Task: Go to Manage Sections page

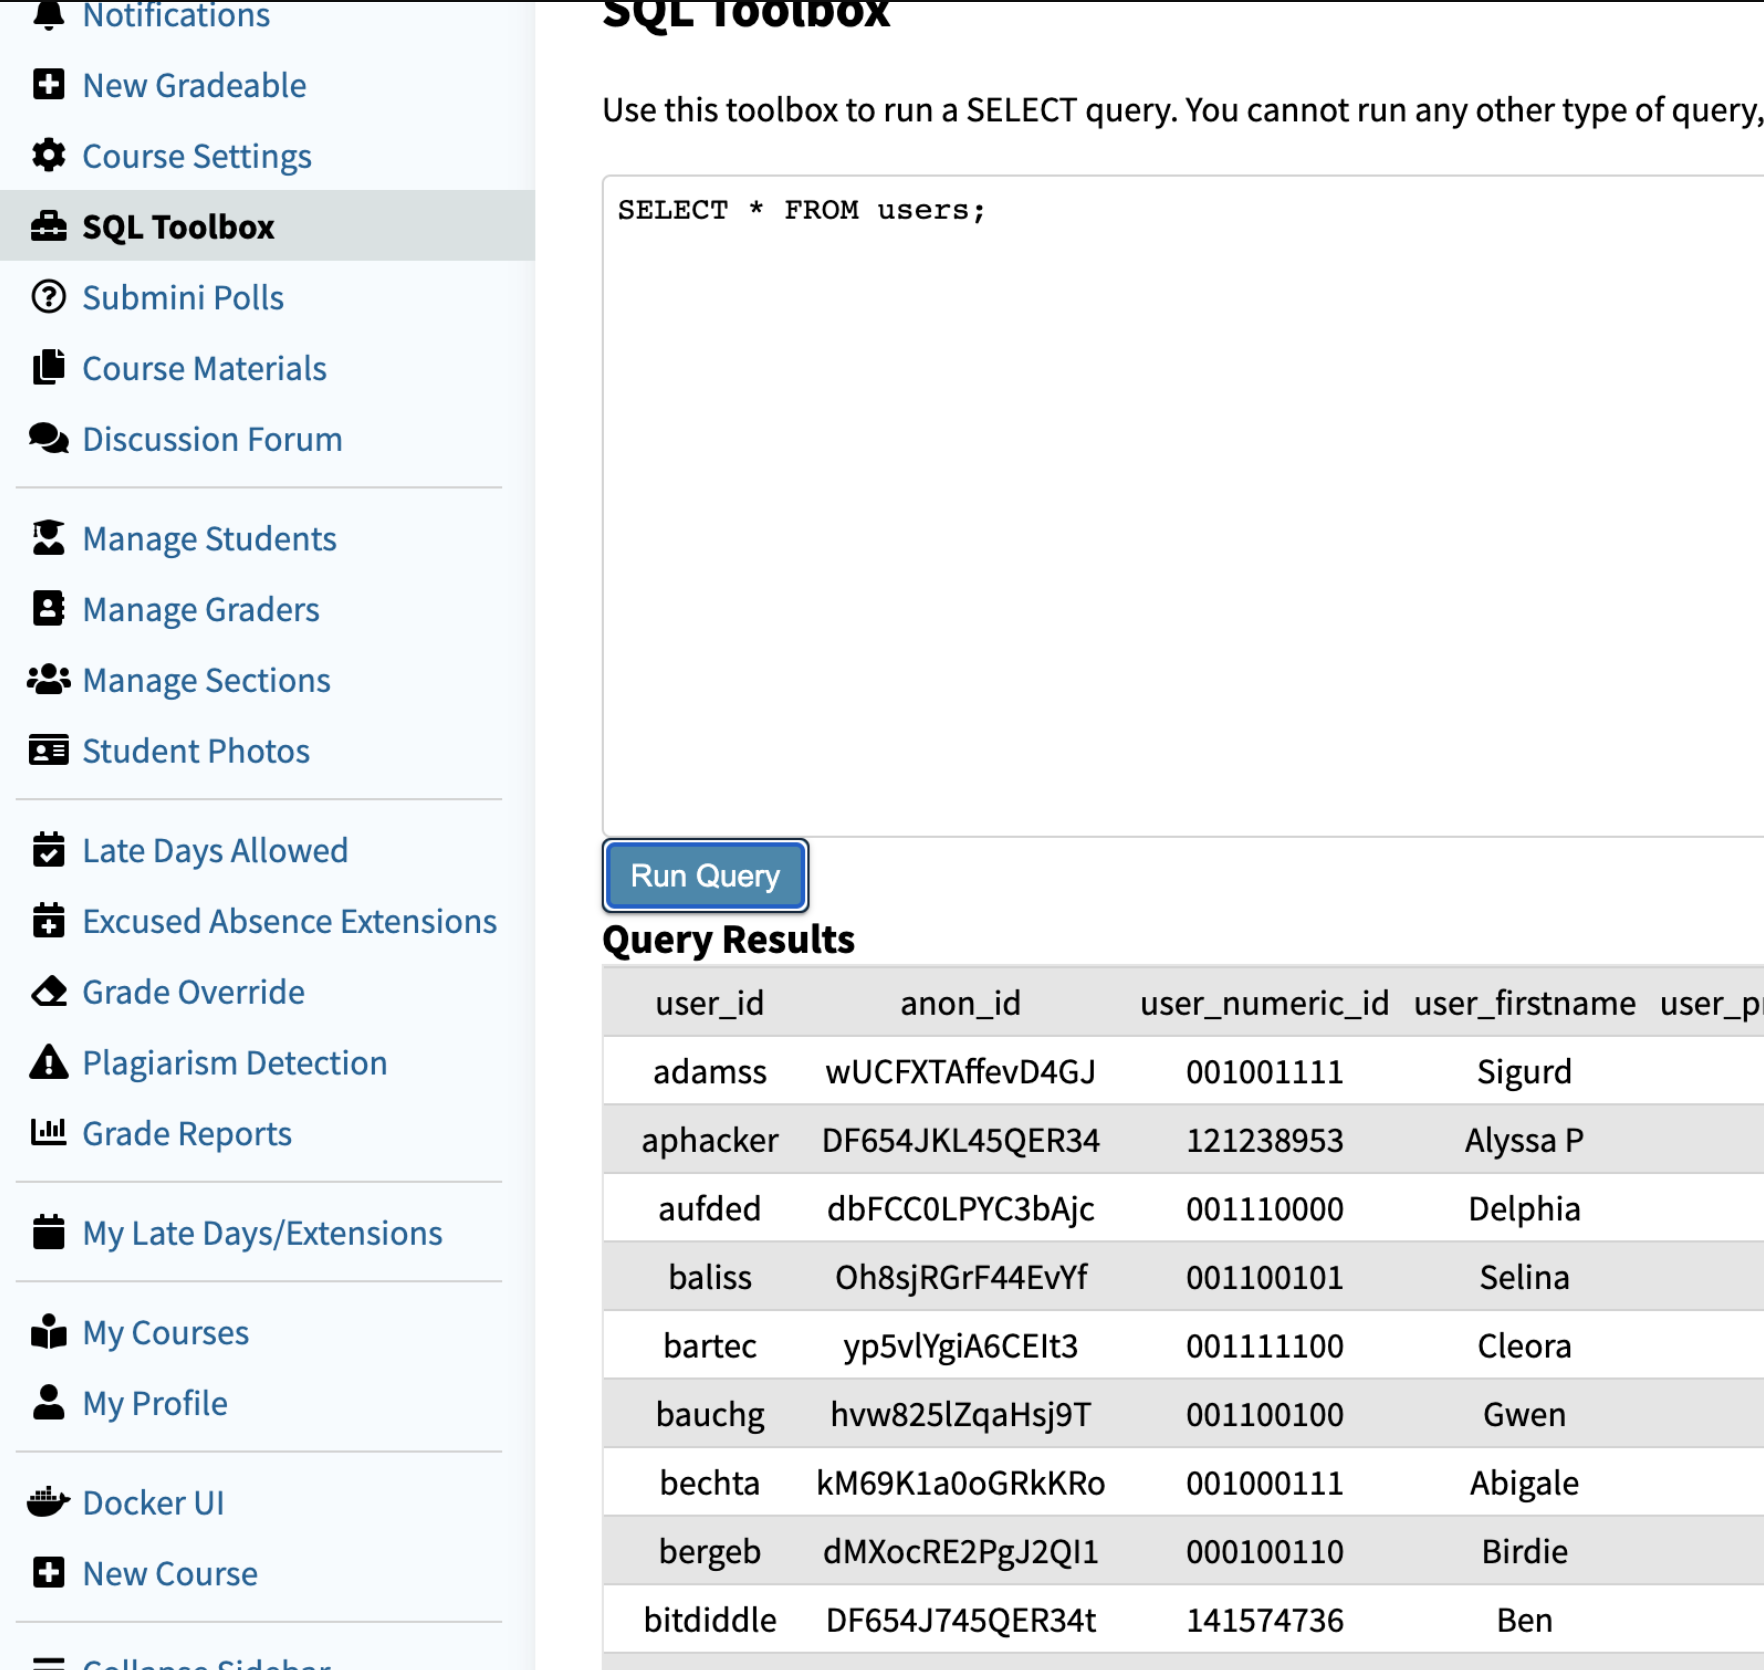Action: 206,680
